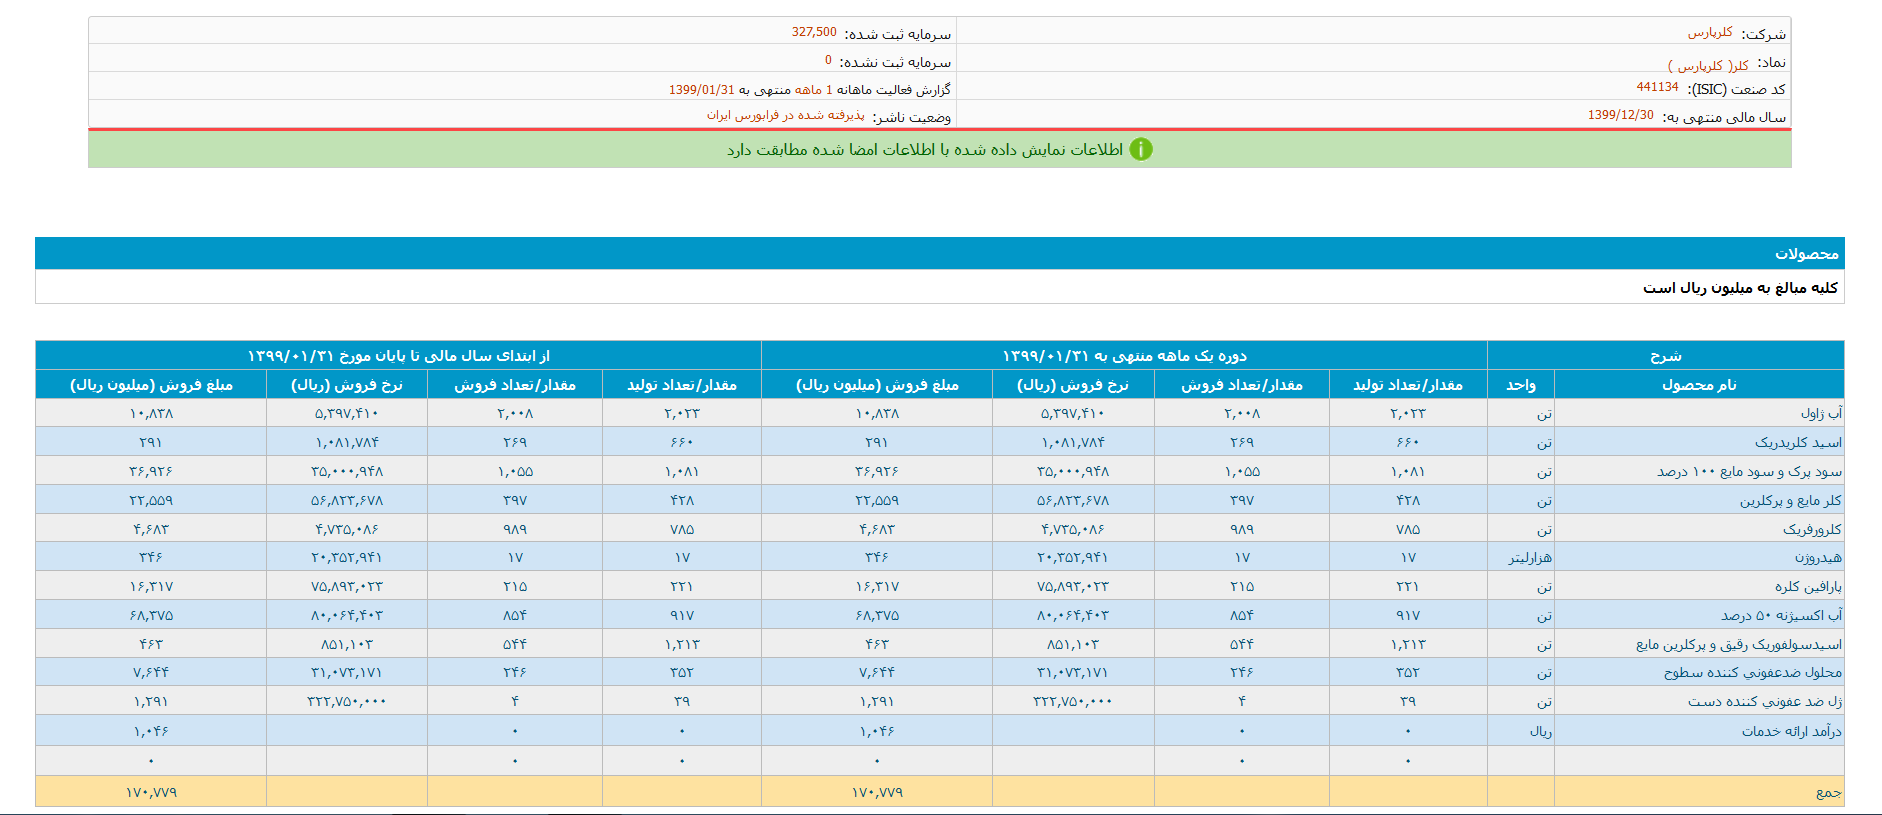Click year-to-date sales quantity ۳۹۷ cell
Screen dimensions: 1882x815
pos(515,500)
